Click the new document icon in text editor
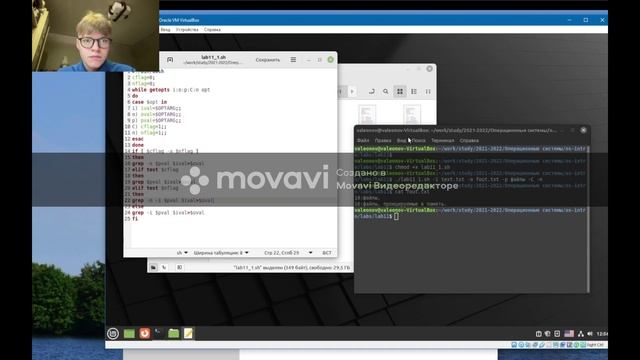 pyautogui.click(x=170, y=60)
